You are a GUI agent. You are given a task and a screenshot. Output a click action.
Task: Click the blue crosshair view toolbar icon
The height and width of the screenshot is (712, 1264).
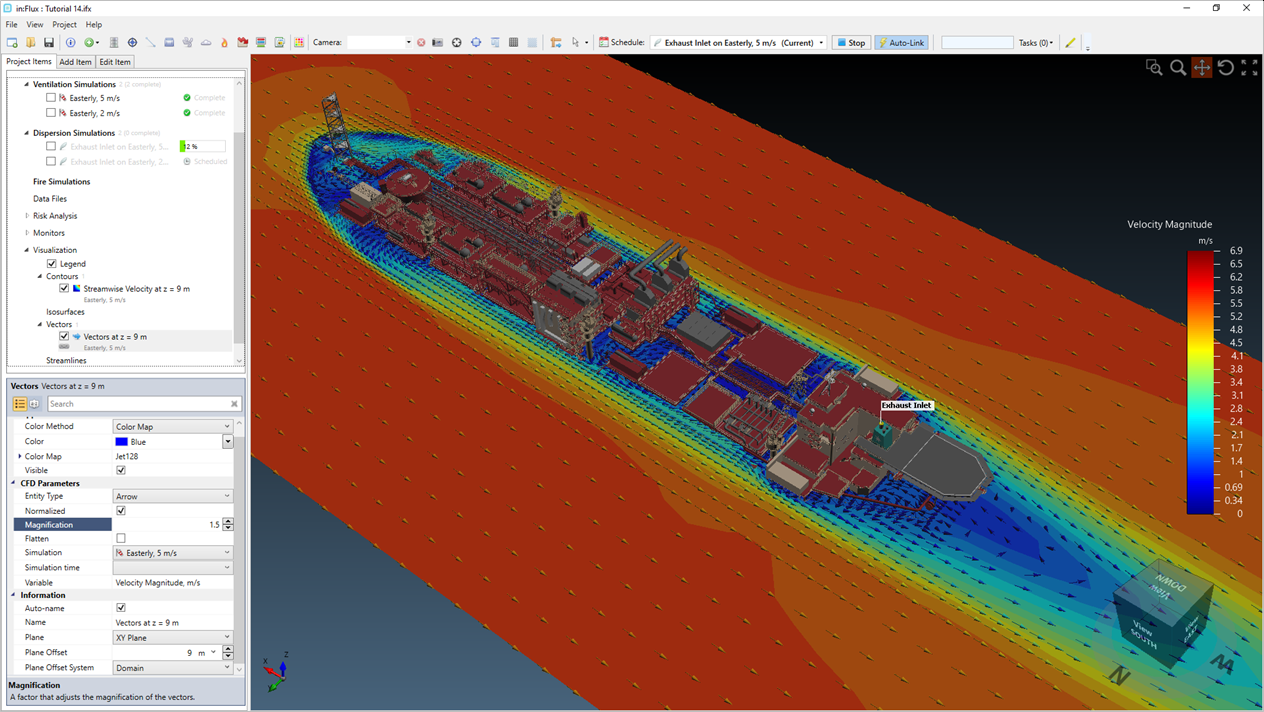pos(476,43)
